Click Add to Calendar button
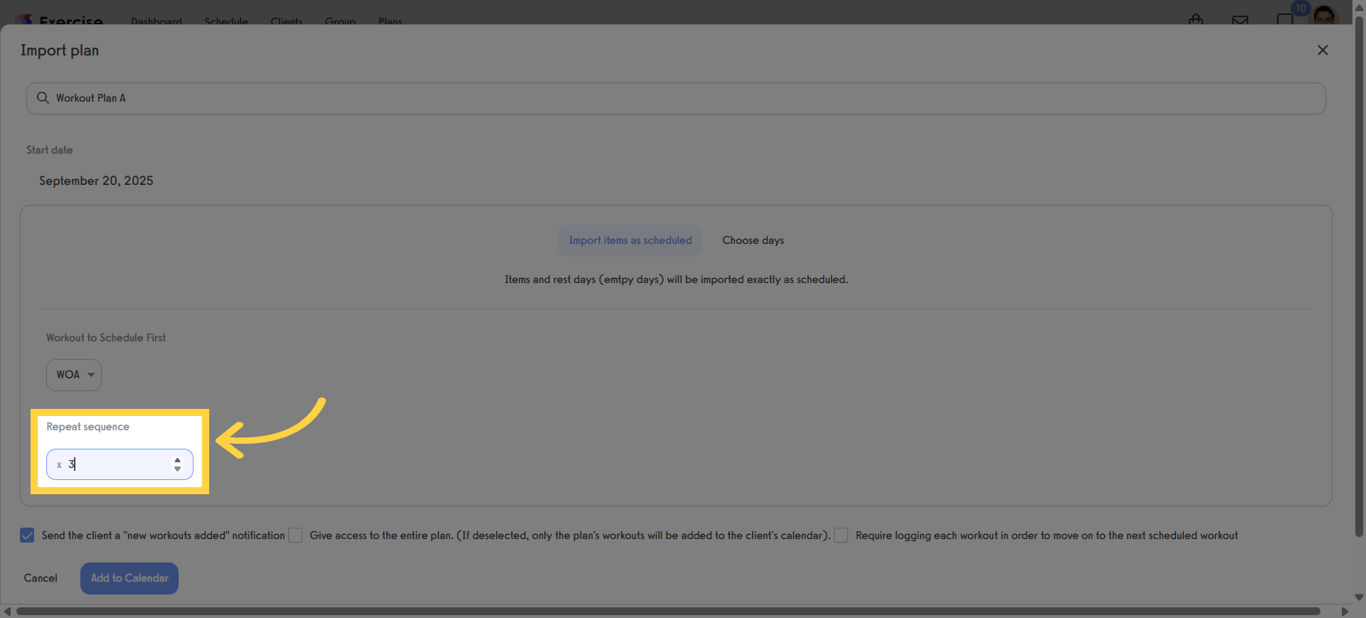This screenshot has width=1366, height=618. [x=129, y=578]
